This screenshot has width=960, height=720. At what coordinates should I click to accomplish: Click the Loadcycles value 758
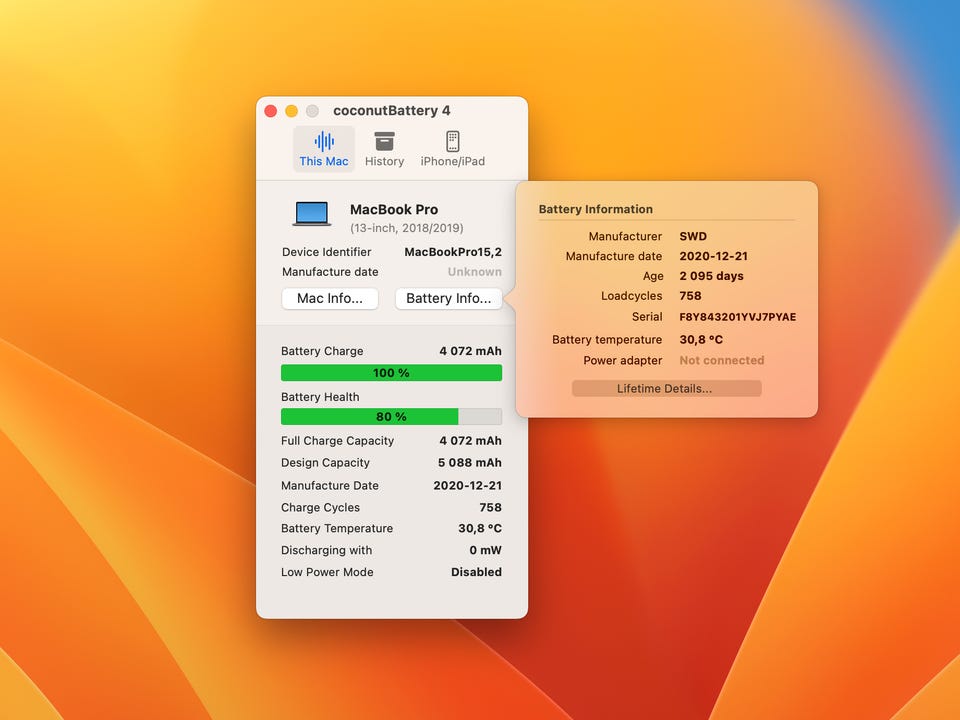(x=690, y=296)
